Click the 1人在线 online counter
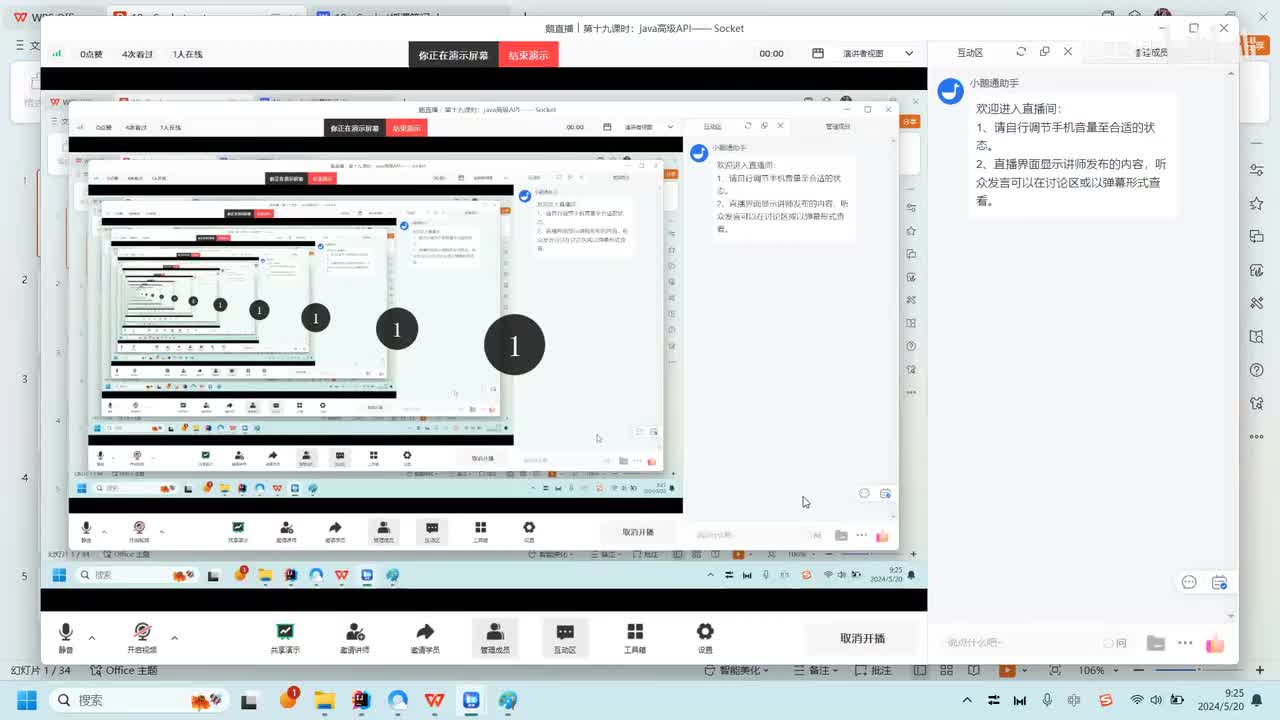Image resolution: width=1280 pixels, height=720 pixels. tap(187, 54)
